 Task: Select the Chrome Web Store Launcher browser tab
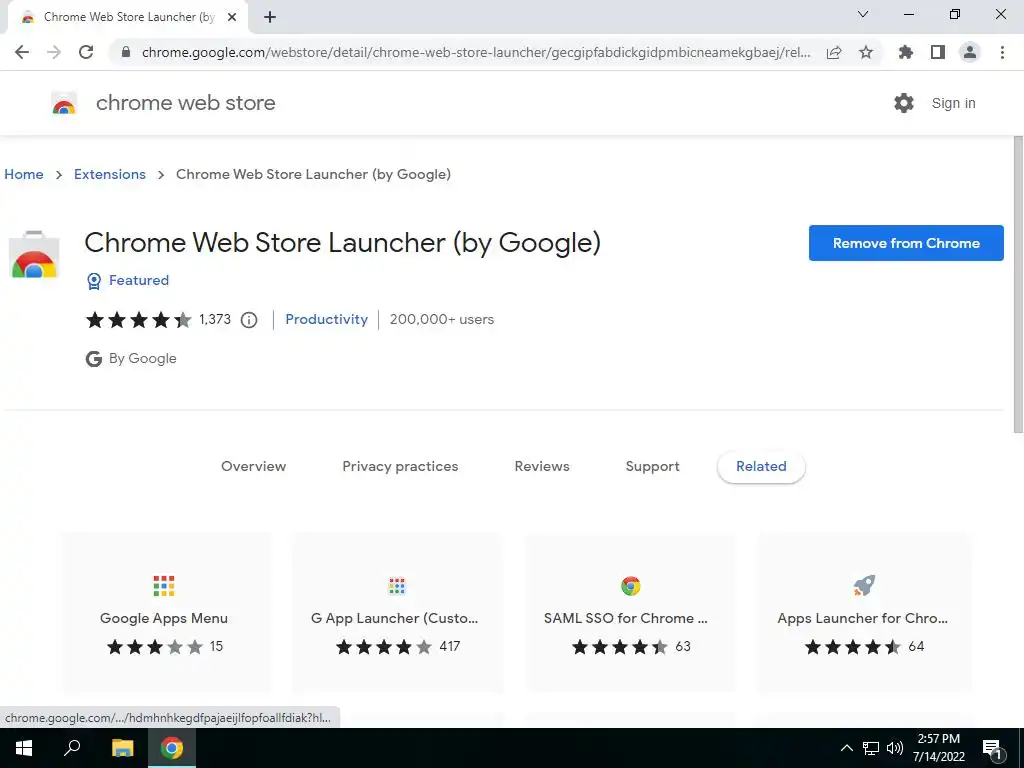tap(127, 17)
